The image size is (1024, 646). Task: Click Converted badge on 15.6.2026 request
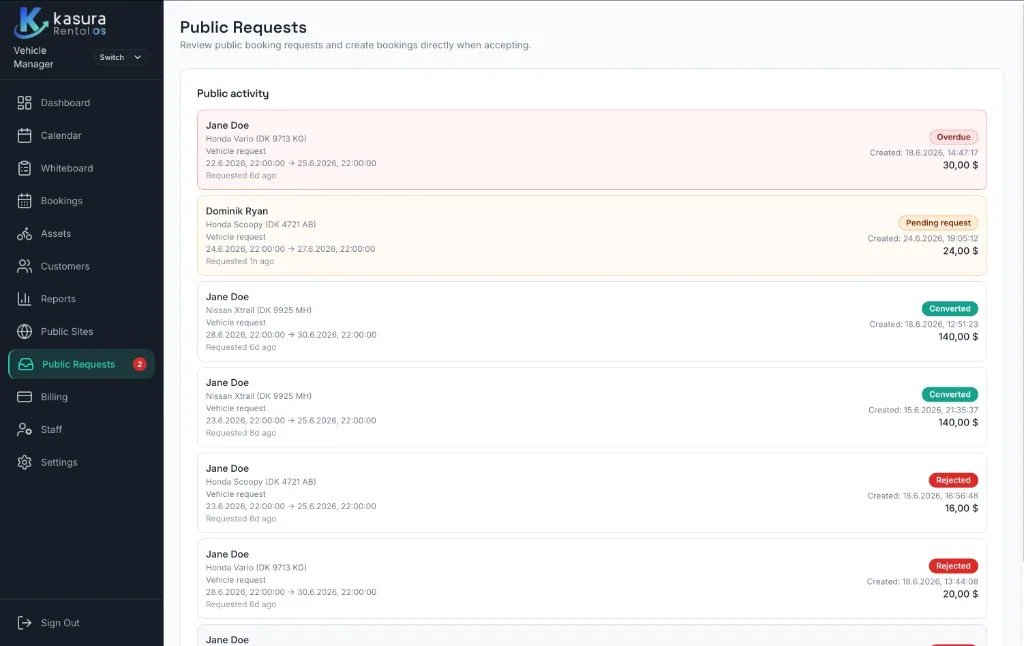coord(950,394)
